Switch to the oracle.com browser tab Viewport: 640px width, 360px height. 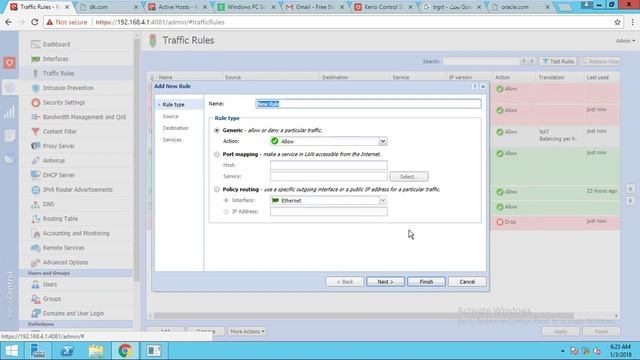click(x=520, y=7)
